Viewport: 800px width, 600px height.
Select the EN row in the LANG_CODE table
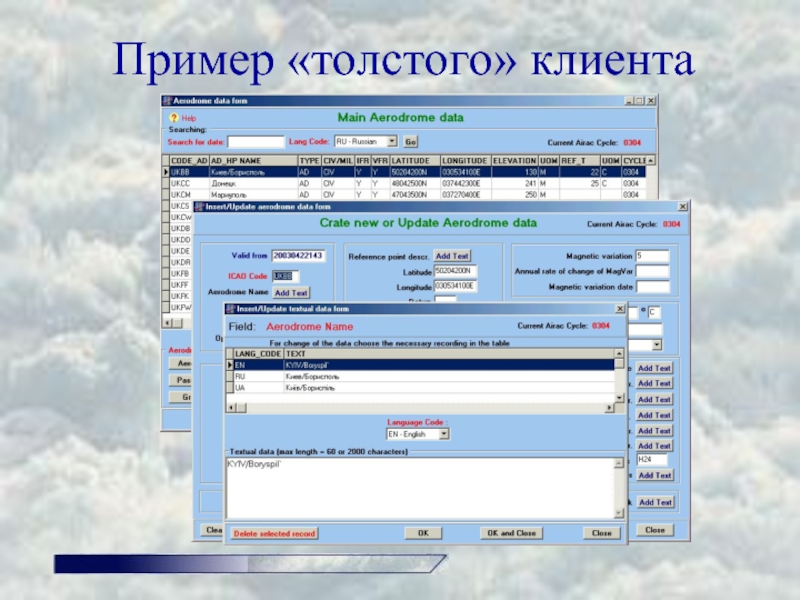(x=424, y=365)
